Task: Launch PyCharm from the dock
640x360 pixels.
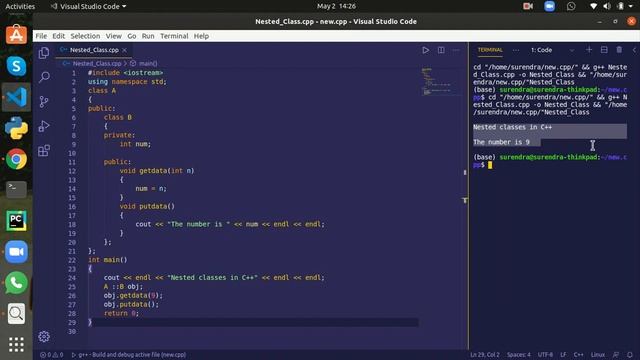Action: pyautogui.click(x=16, y=221)
